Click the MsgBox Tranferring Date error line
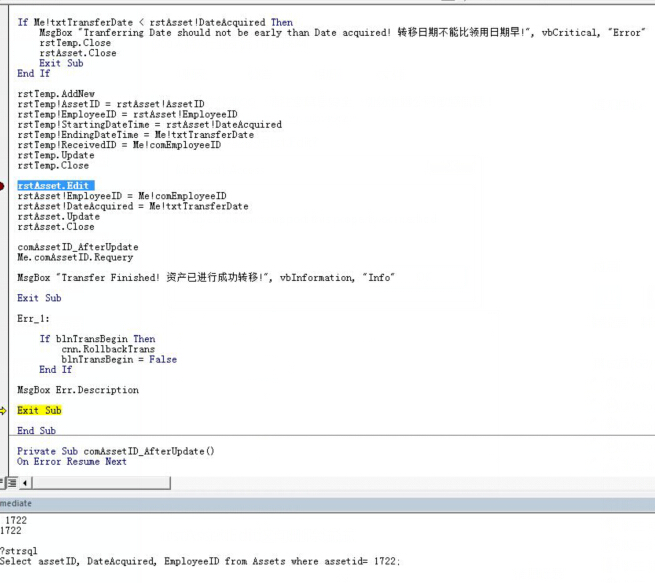The width and height of the screenshot is (655, 583). click(x=342, y=33)
